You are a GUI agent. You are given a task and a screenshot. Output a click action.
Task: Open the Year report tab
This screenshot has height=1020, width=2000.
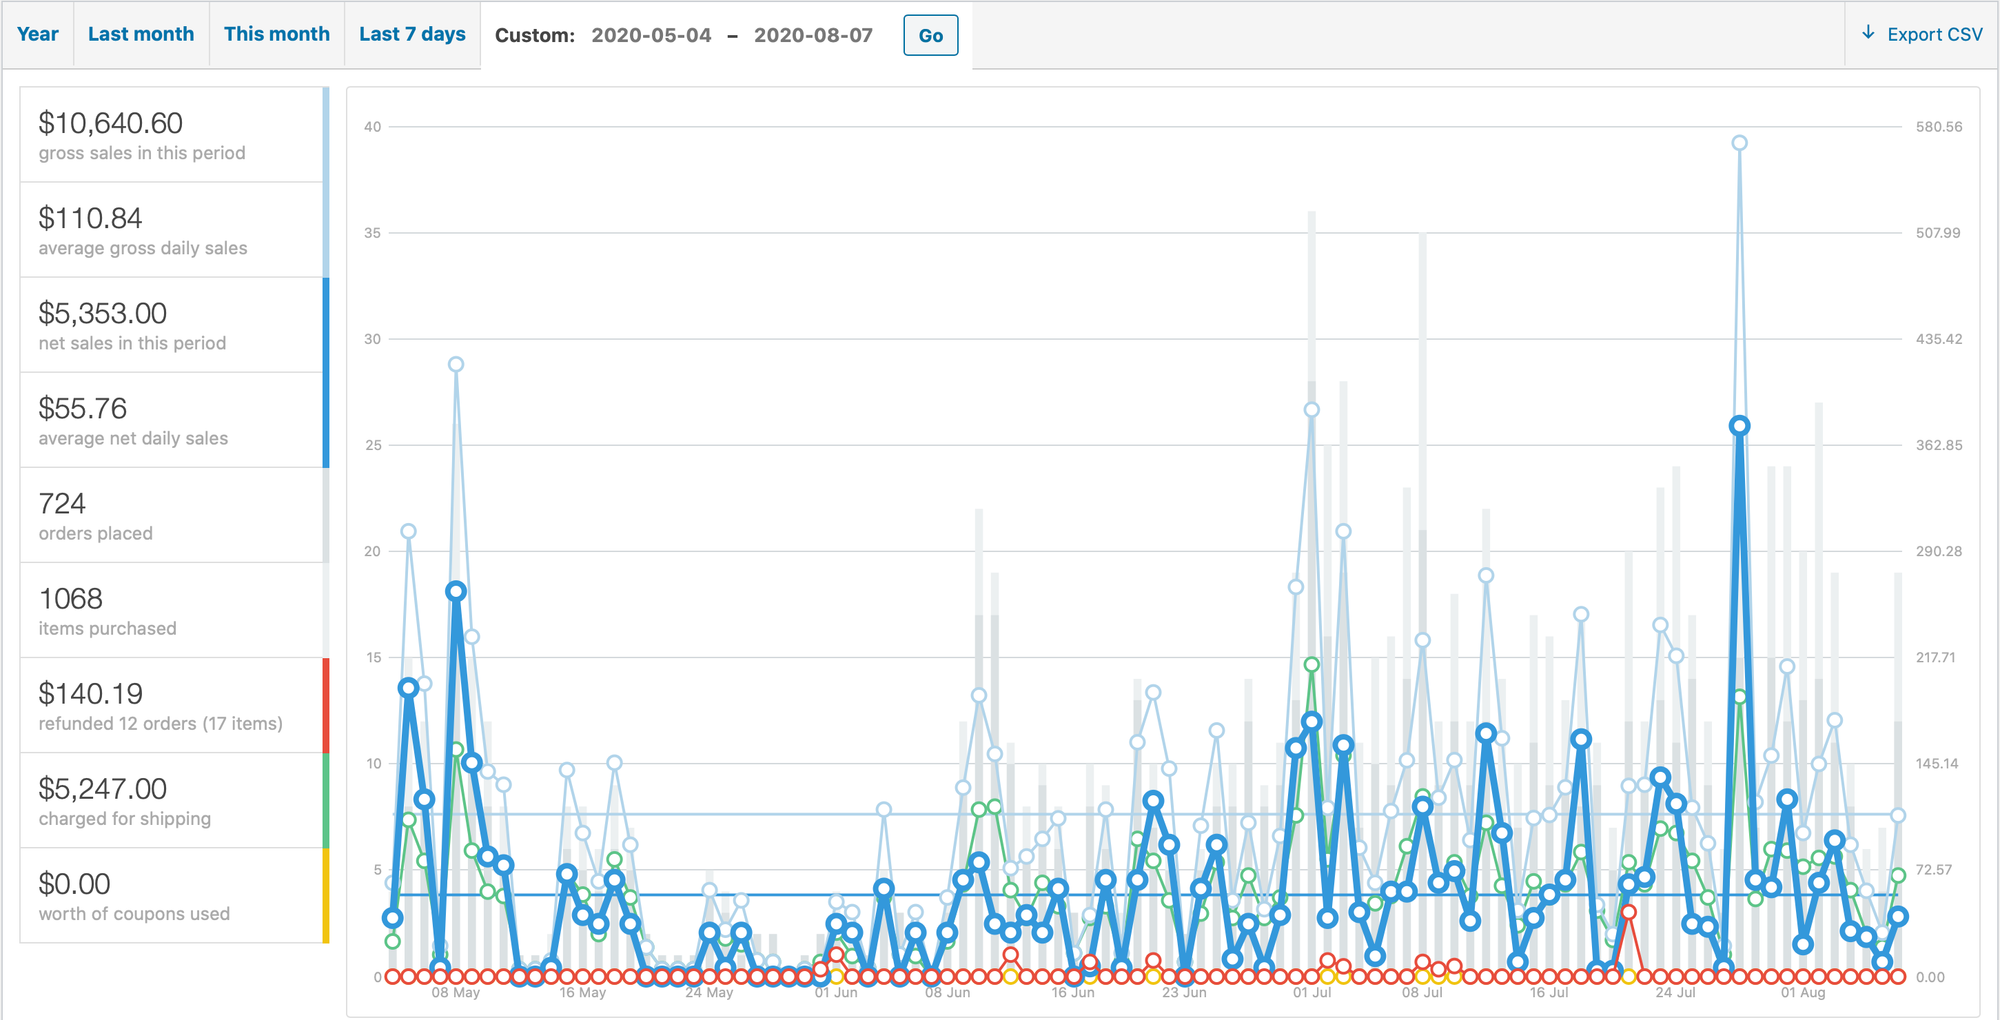38,34
